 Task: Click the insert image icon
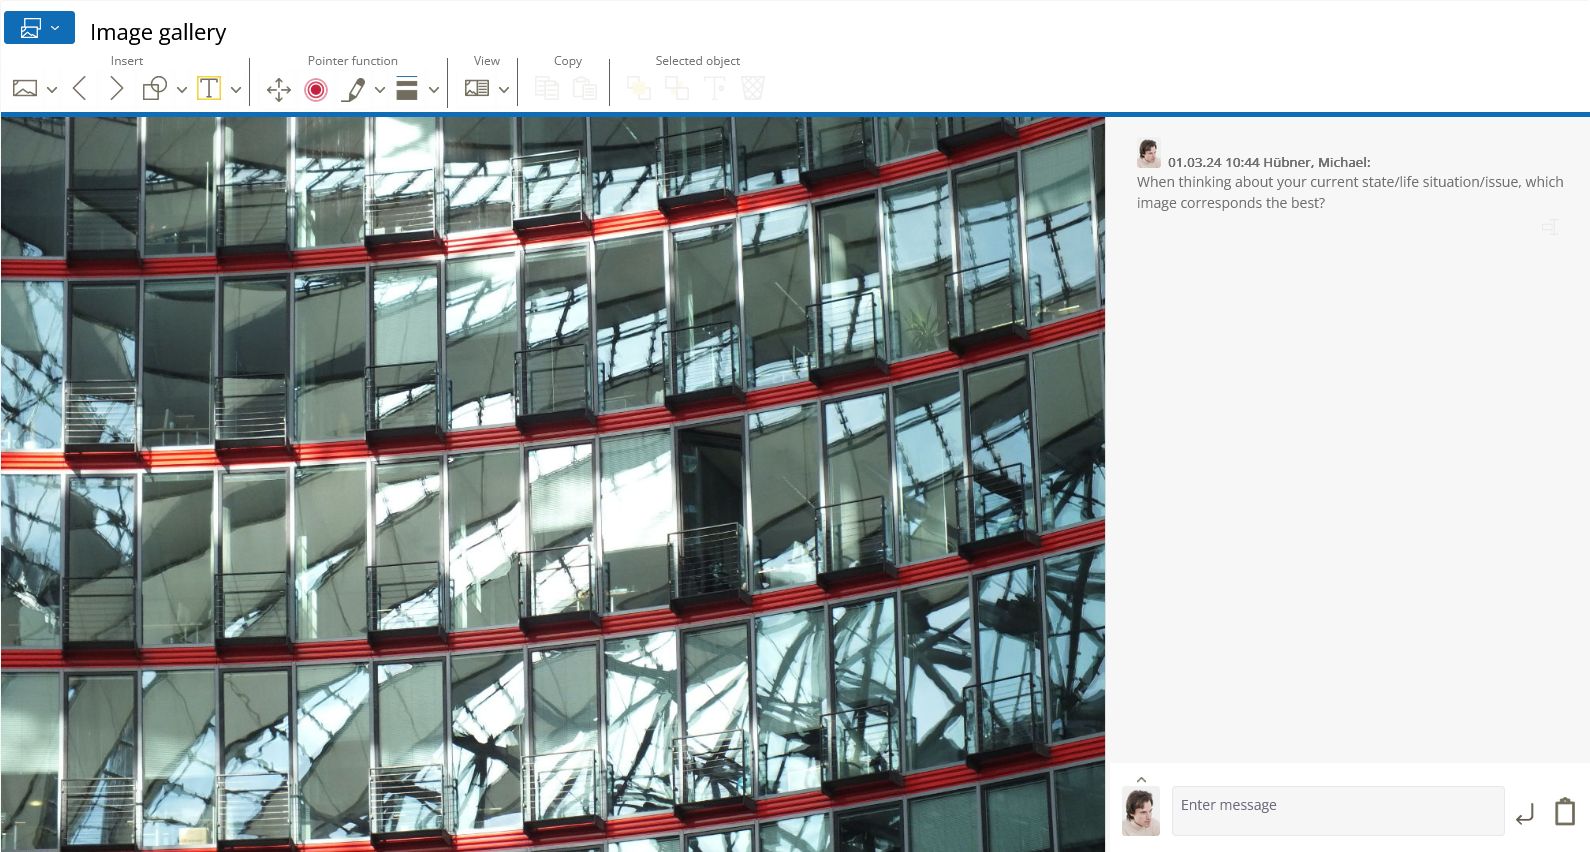[x=25, y=89]
